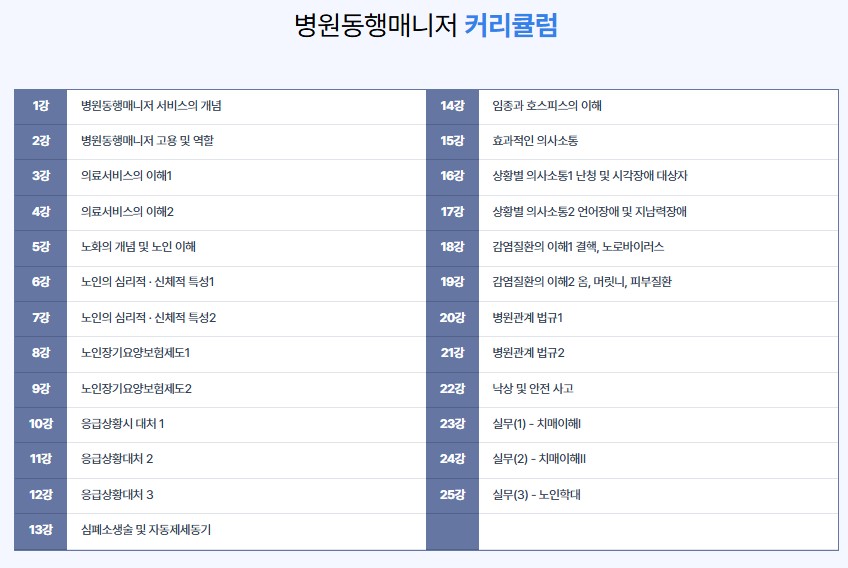Click 노인의 심리적 · 신체적 특성2 title

point(148,318)
